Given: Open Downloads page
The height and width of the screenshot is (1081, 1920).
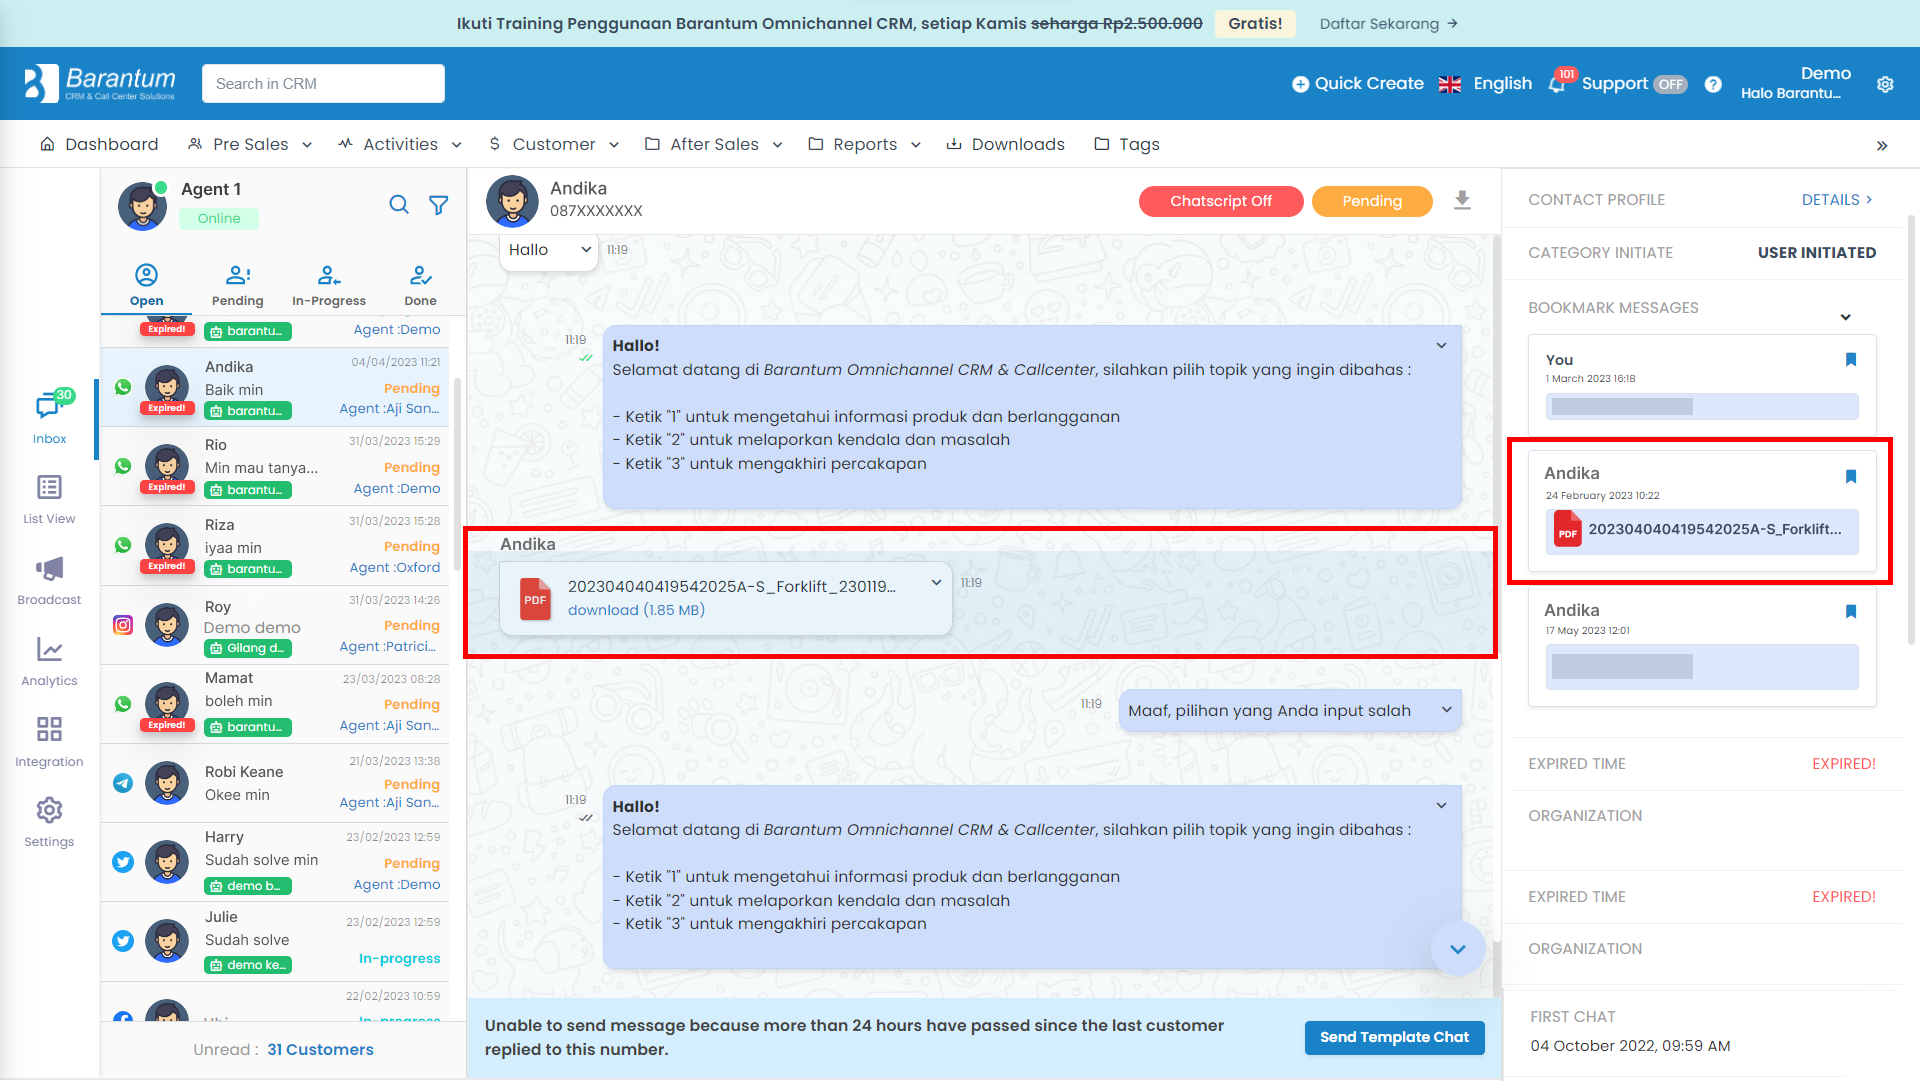Looking at the screenshot, I should click(x=1005, y=145).
